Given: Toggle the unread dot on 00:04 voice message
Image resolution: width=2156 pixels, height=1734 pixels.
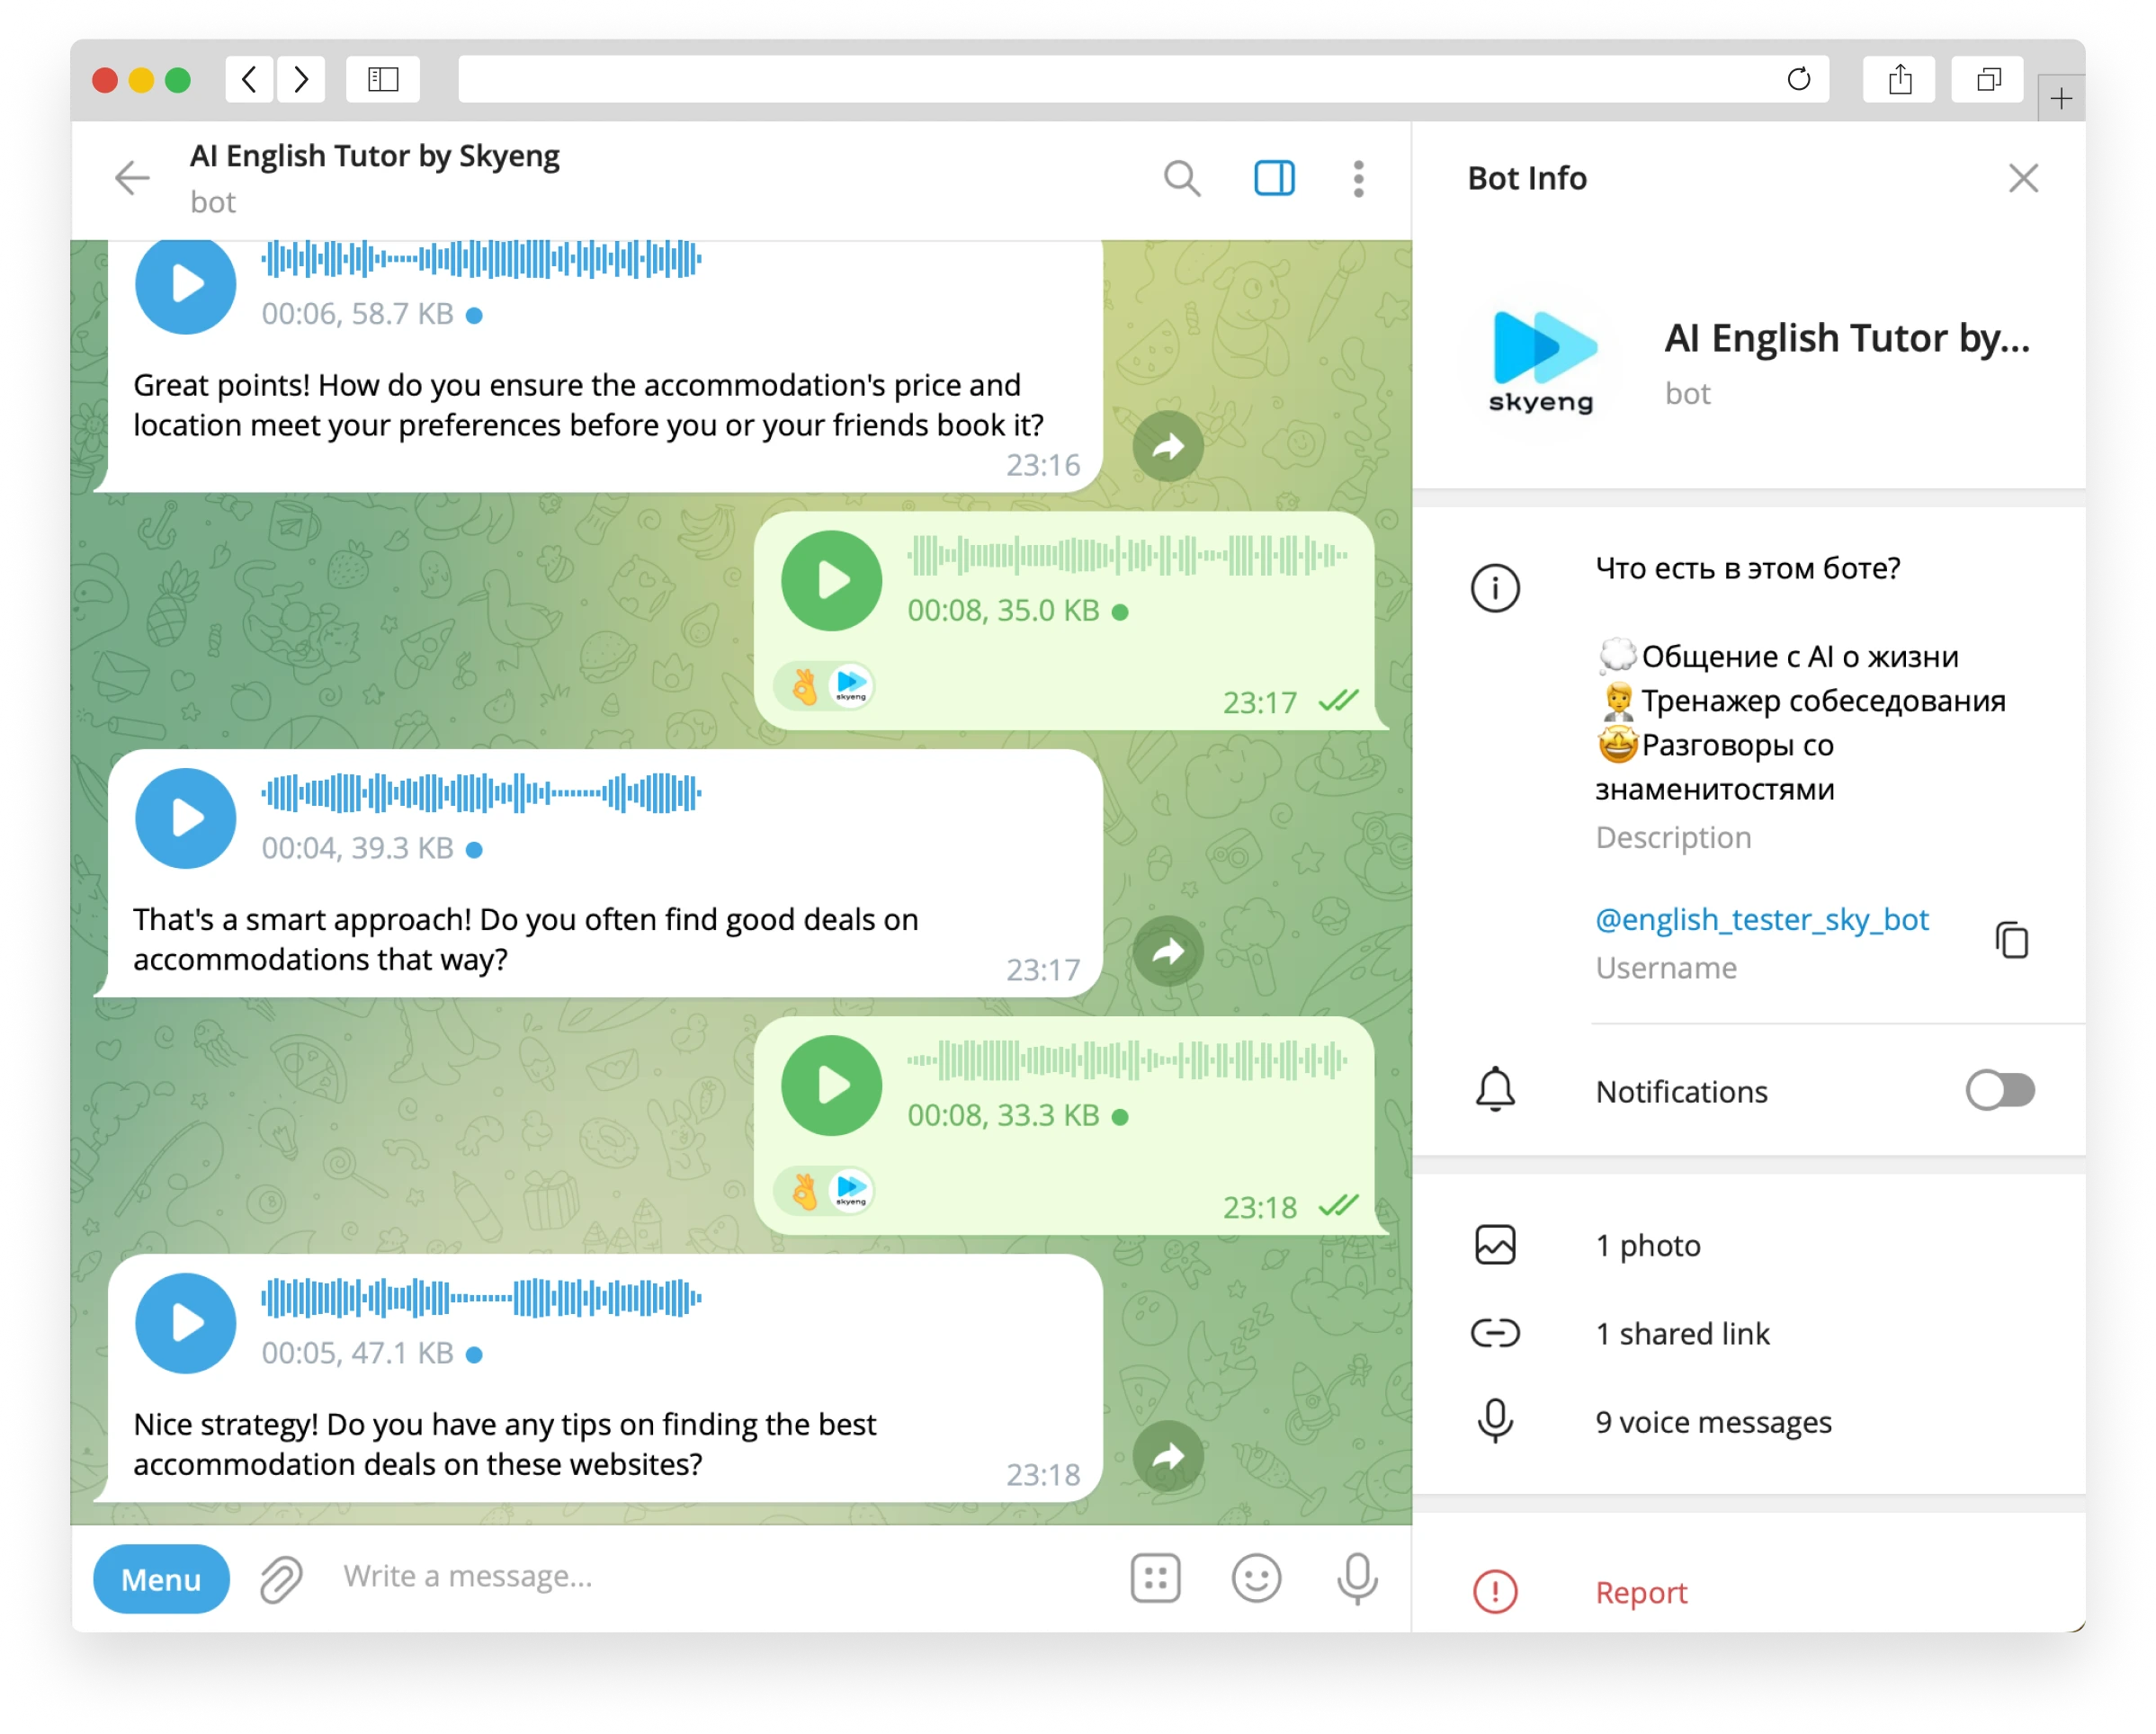Looking at the screenshot, I should [x=472, y=849].
